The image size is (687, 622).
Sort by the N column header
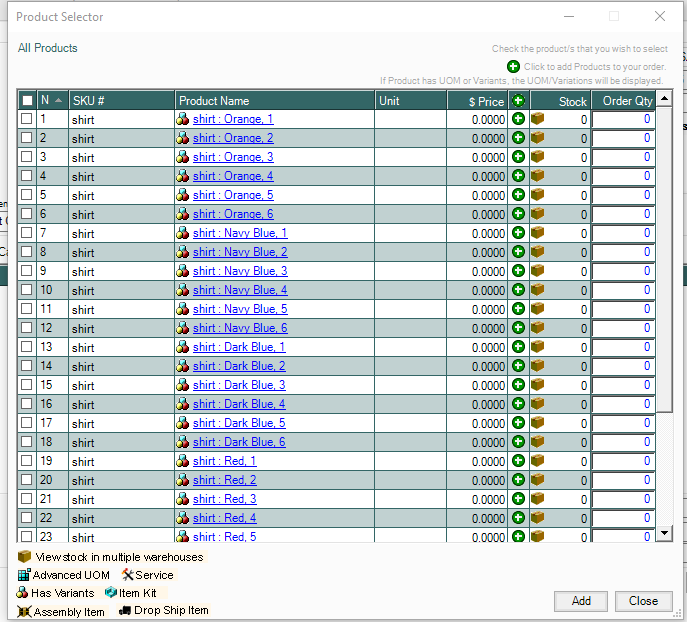point(52,101)
